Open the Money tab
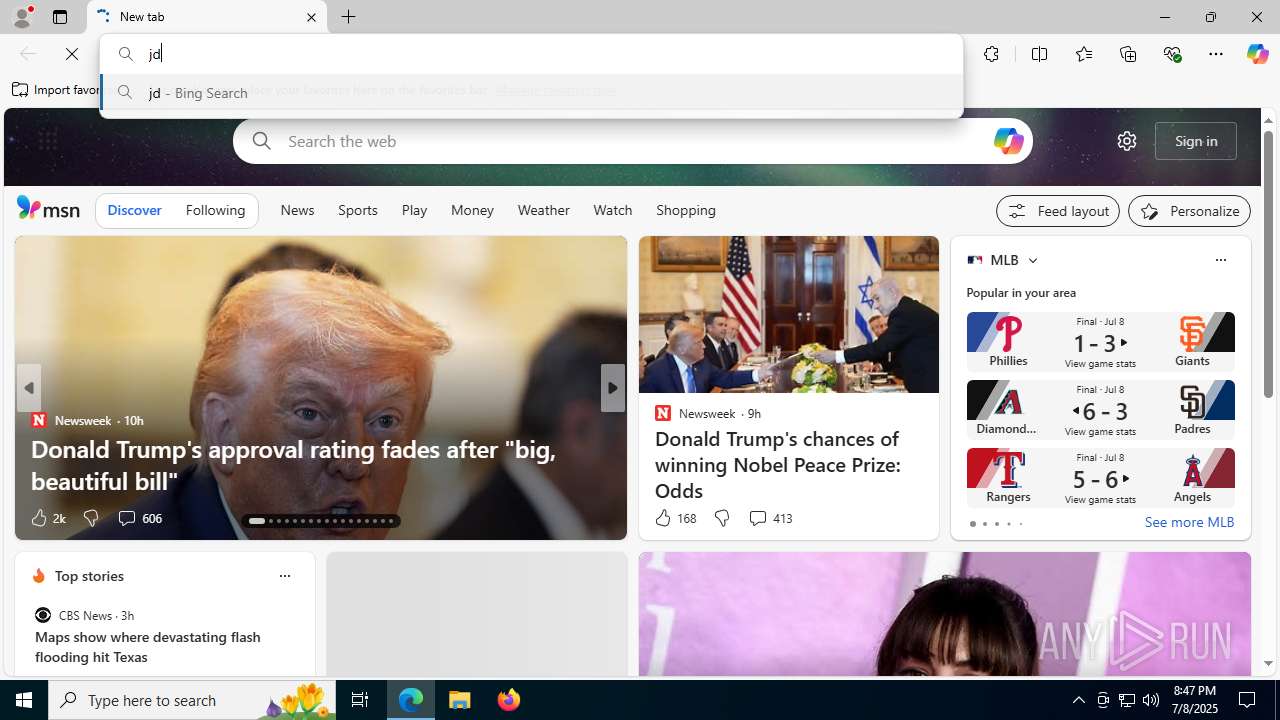Image resolution: width=1280 pixels, height=720 pixels. pos(472,210)
